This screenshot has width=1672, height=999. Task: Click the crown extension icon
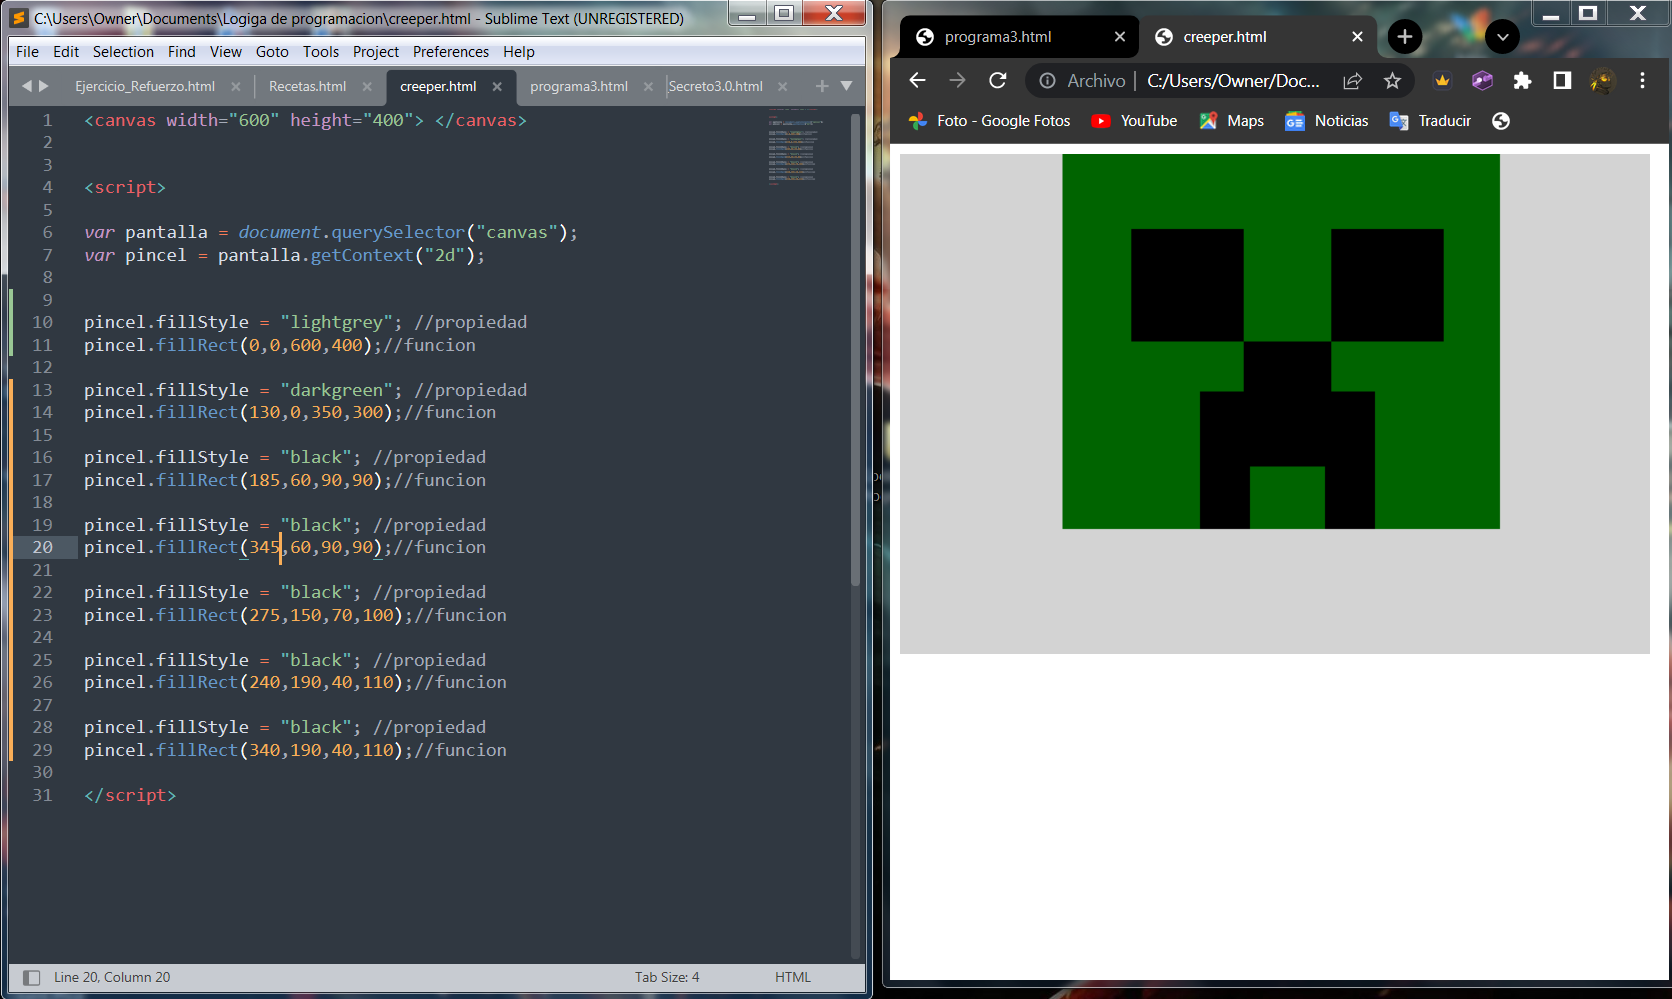click(1442, 81)
